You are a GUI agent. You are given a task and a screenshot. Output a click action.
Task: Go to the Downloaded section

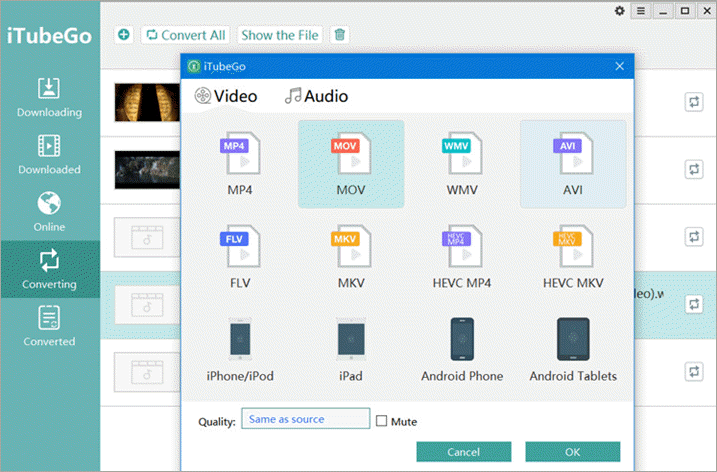(49, 155)
